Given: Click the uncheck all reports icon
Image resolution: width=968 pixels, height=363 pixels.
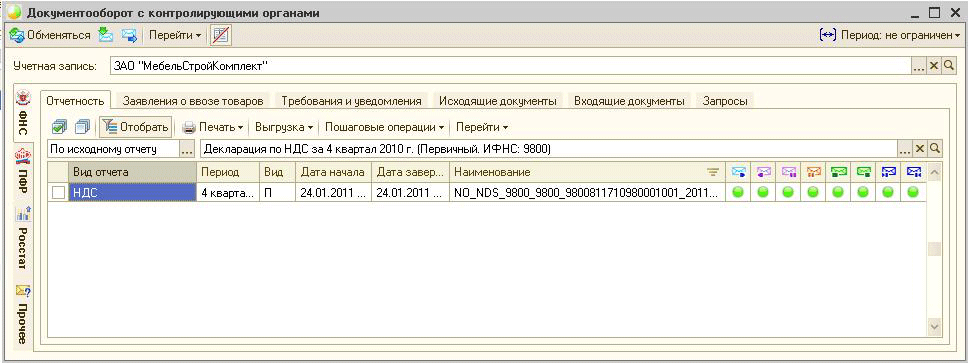Looking at the screenshot, I should [81, 127].
